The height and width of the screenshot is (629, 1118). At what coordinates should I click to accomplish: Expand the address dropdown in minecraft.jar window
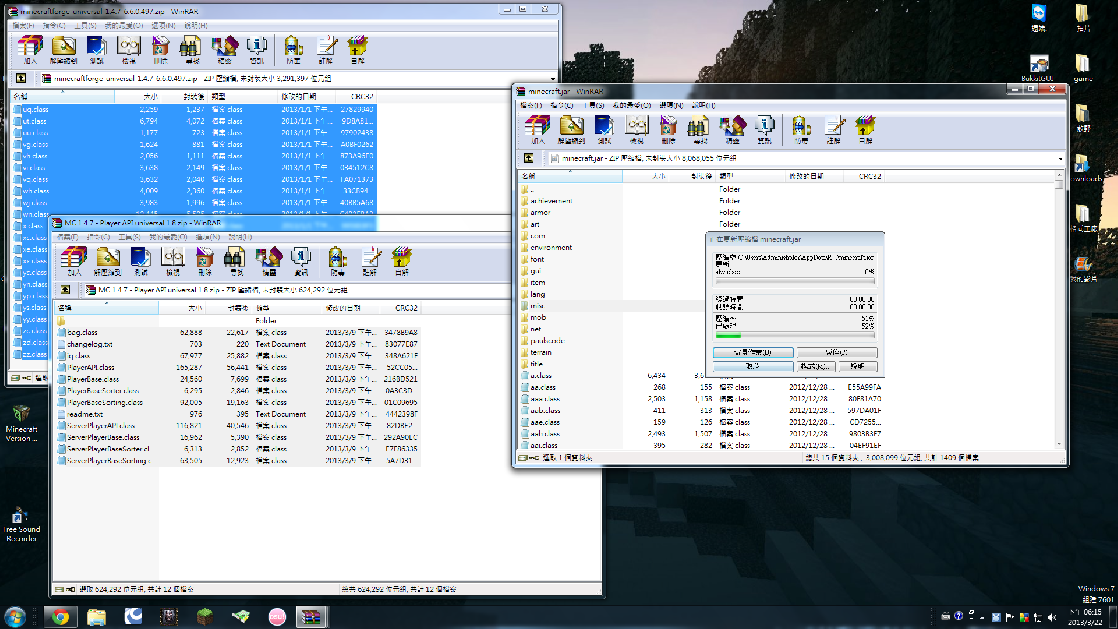coord(1059,158)
